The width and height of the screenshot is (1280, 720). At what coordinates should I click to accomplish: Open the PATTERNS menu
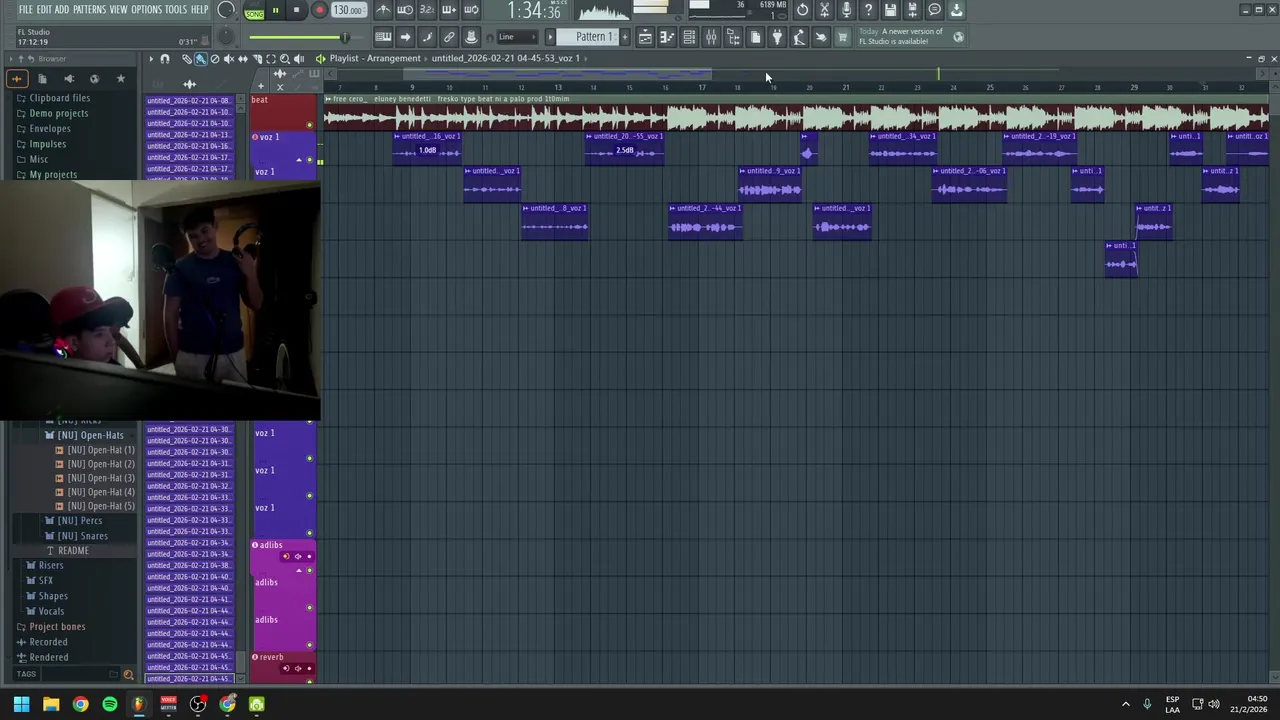tap(89, 9)
